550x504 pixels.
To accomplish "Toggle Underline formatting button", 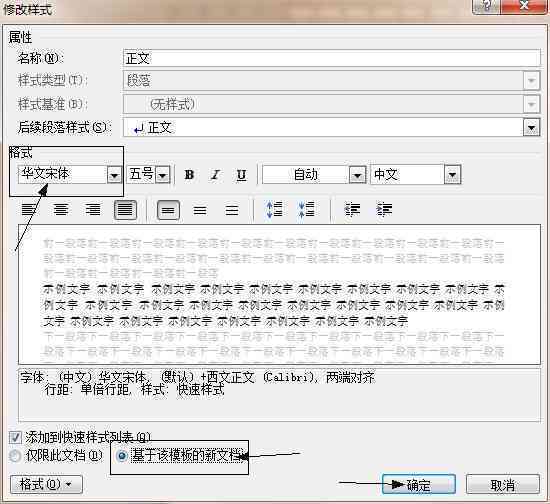I will pos(241,175).
